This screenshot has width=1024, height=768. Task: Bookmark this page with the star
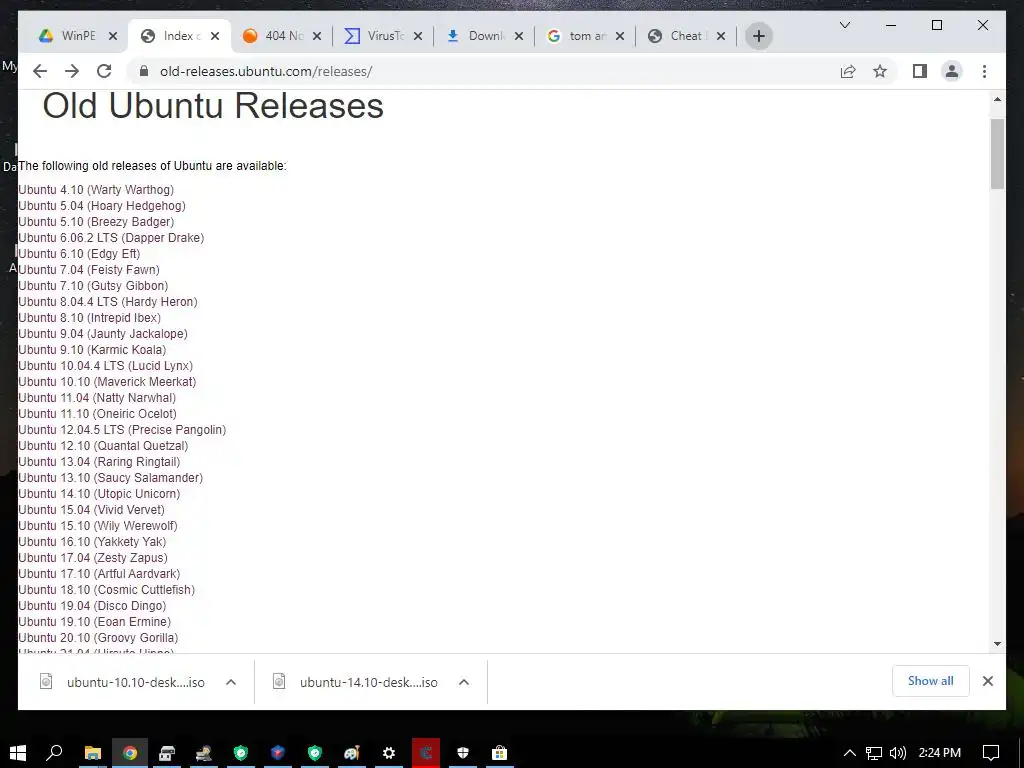[x=880, y=71]
